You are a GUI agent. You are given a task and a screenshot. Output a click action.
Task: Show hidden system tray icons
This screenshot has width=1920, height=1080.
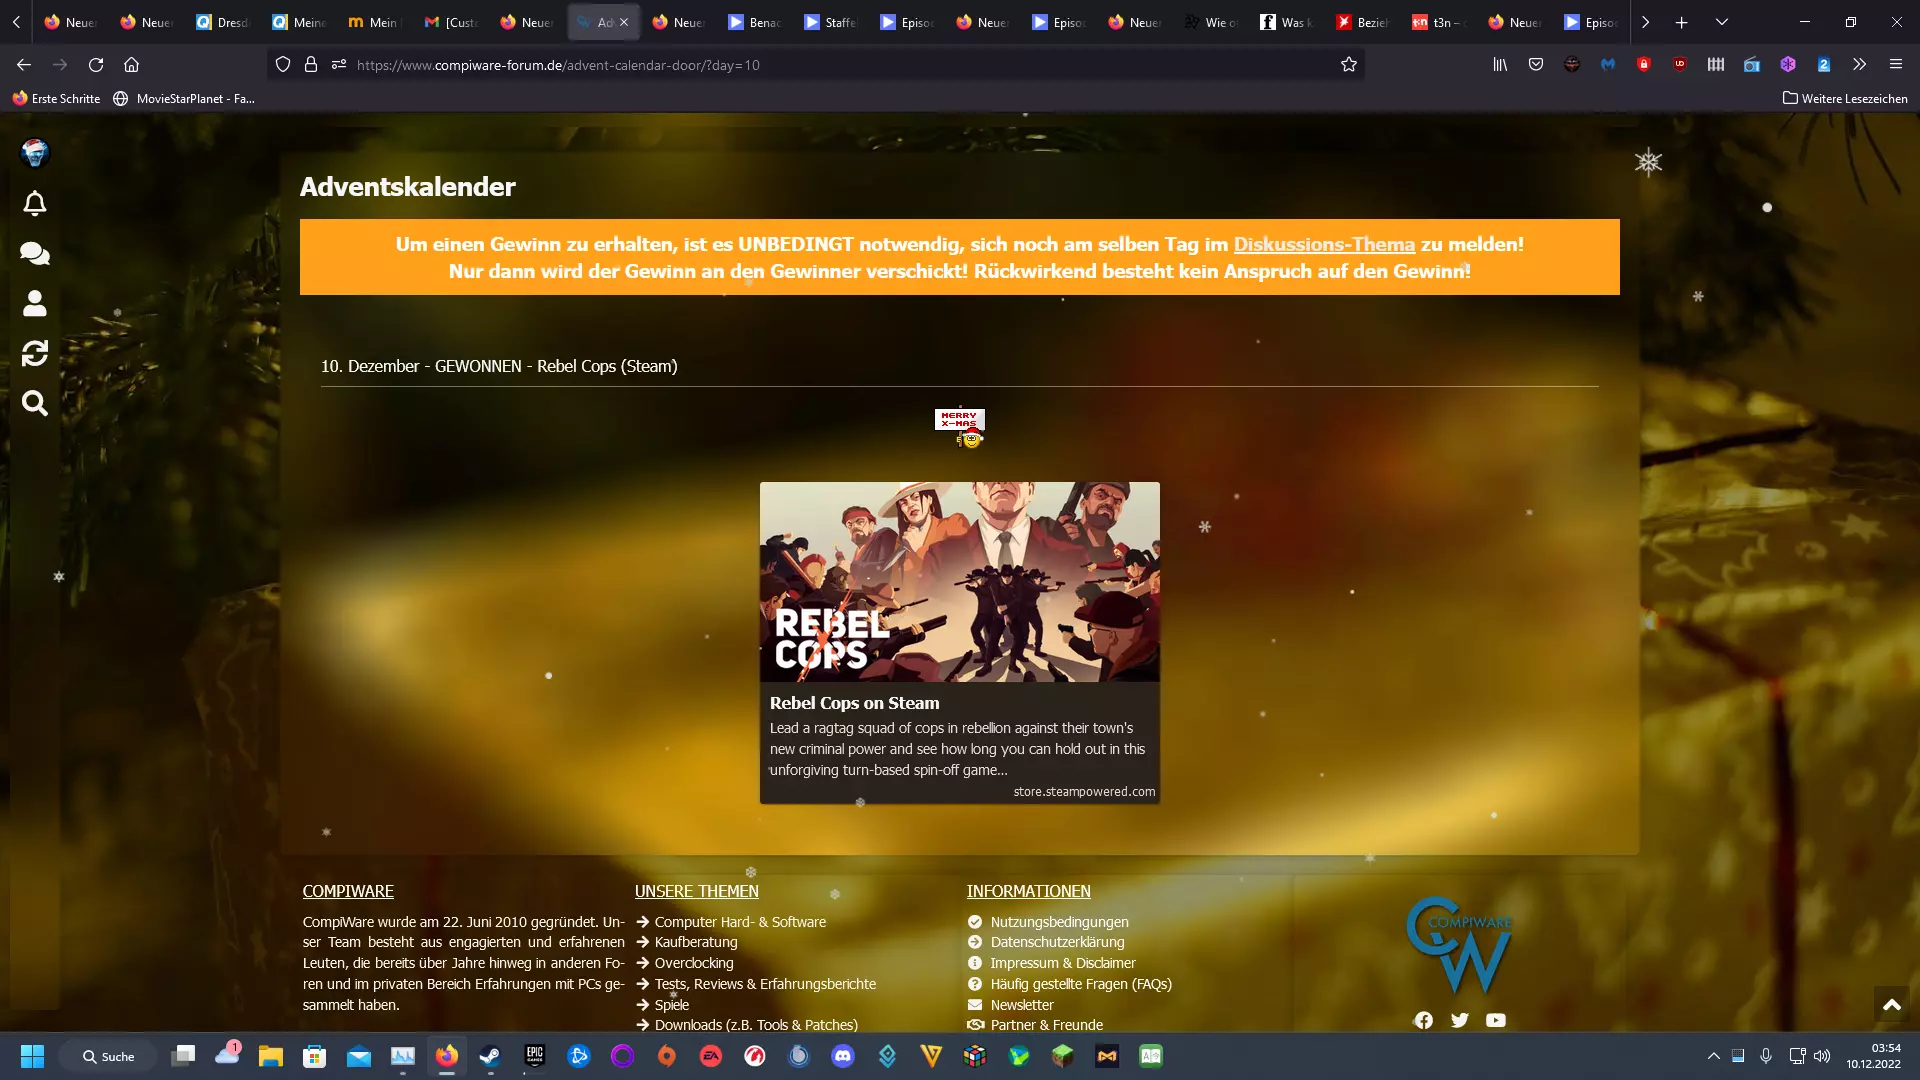tap(1714, 1056)
